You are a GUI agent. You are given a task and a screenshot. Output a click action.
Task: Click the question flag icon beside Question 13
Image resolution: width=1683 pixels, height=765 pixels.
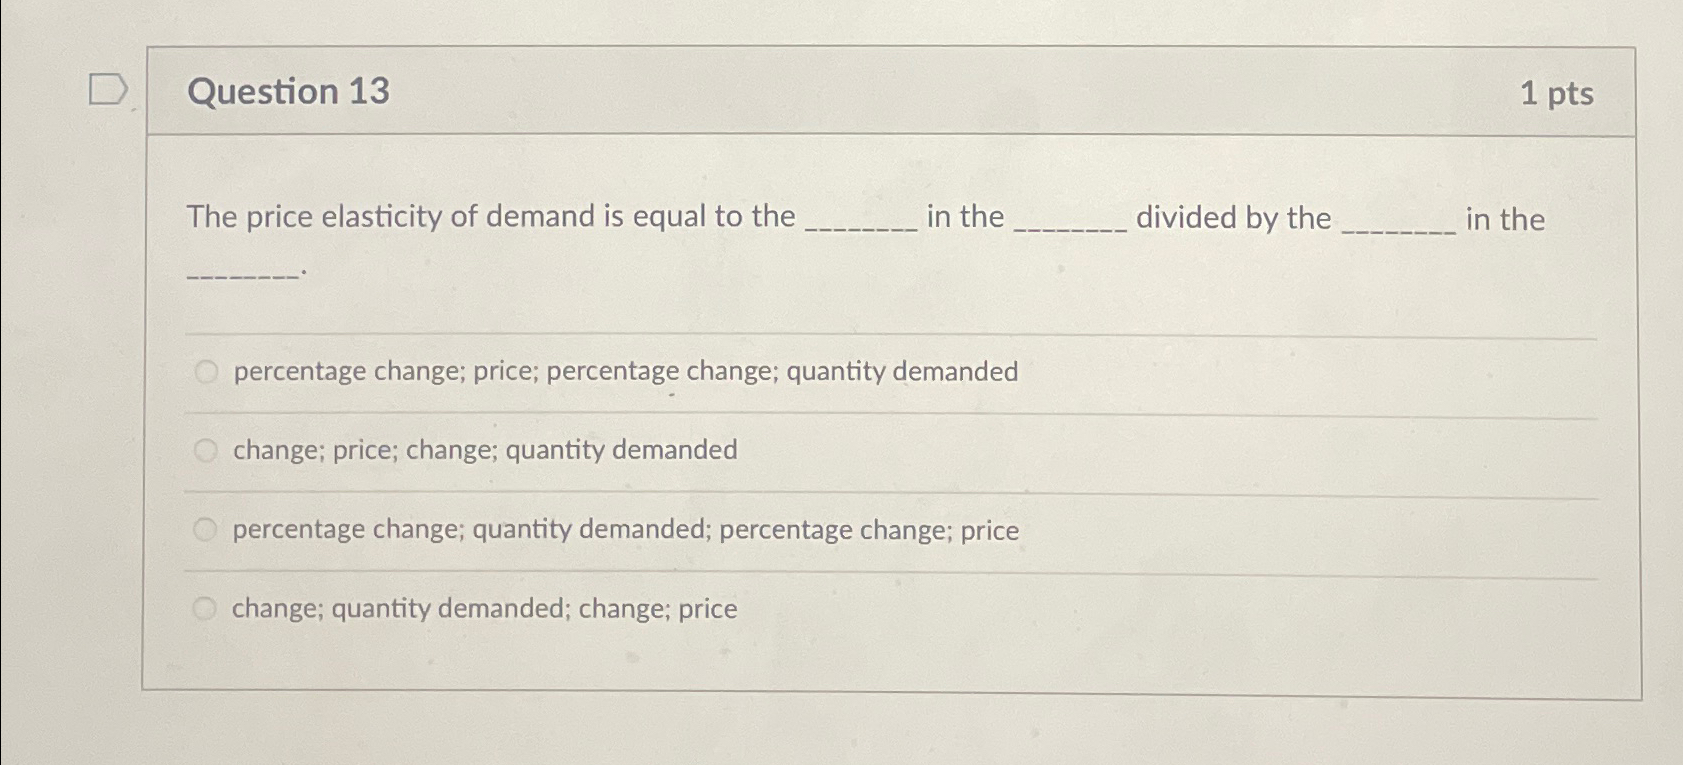107,90
